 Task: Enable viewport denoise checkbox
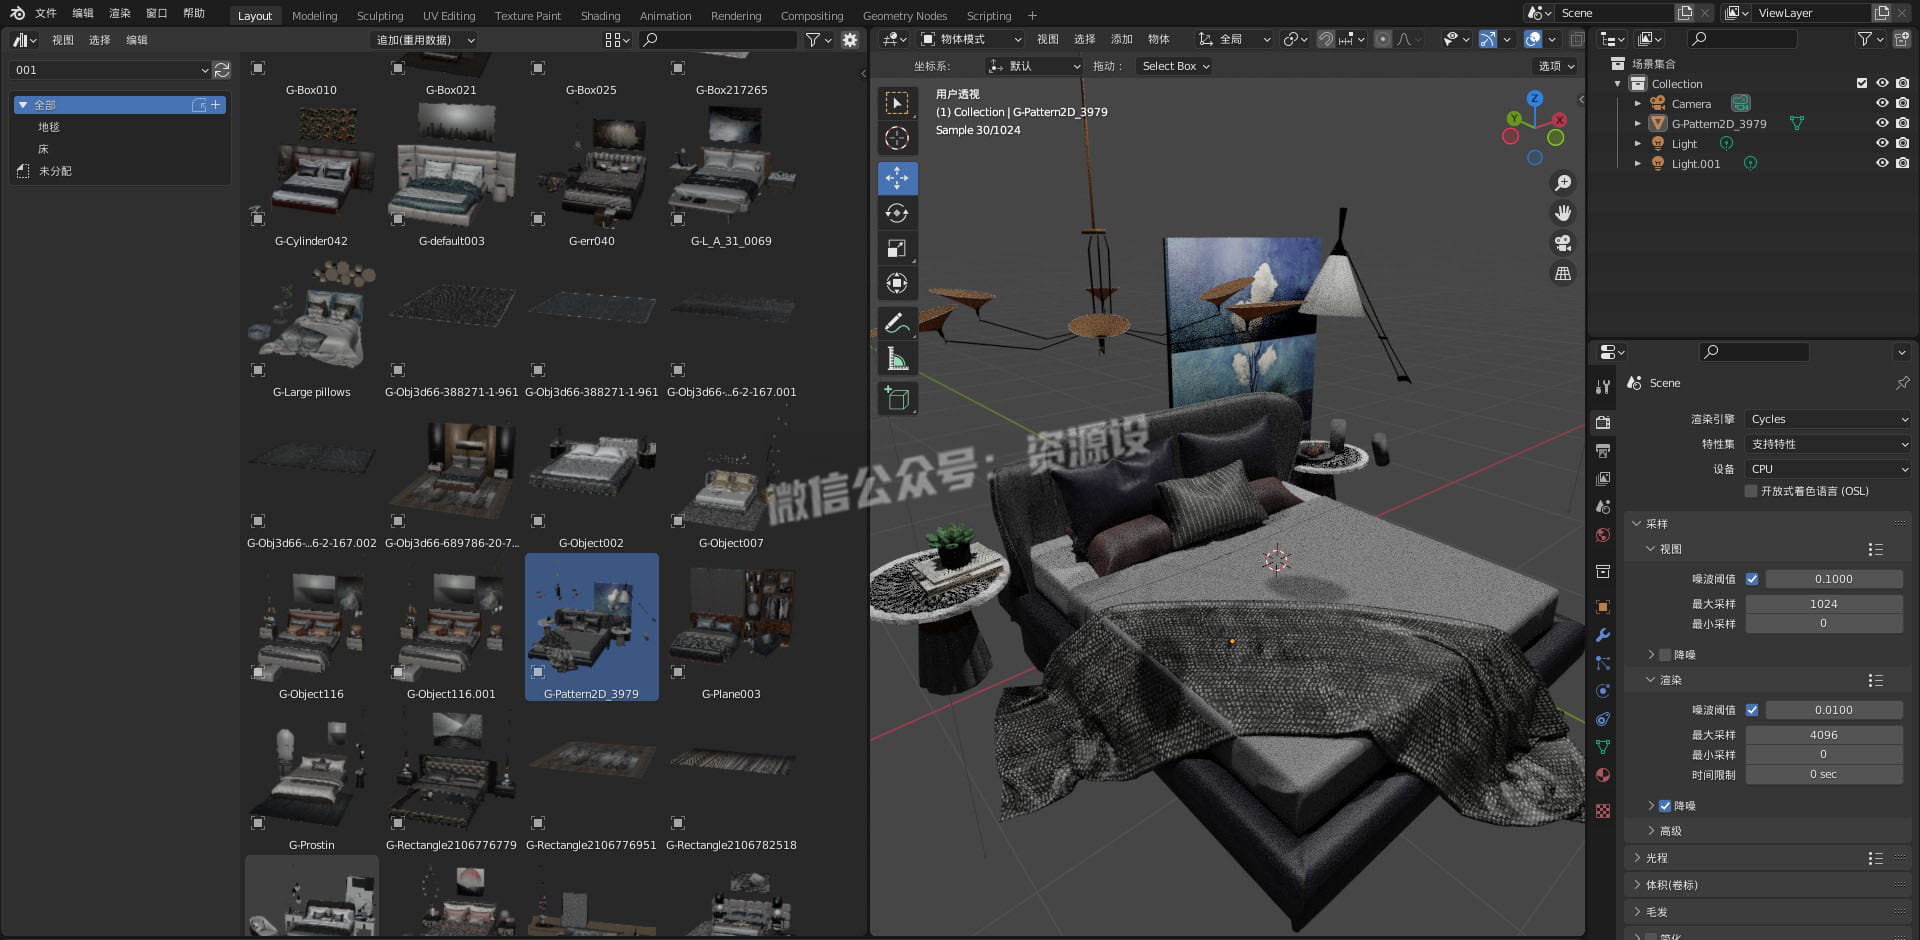[x=1665, y=655]
